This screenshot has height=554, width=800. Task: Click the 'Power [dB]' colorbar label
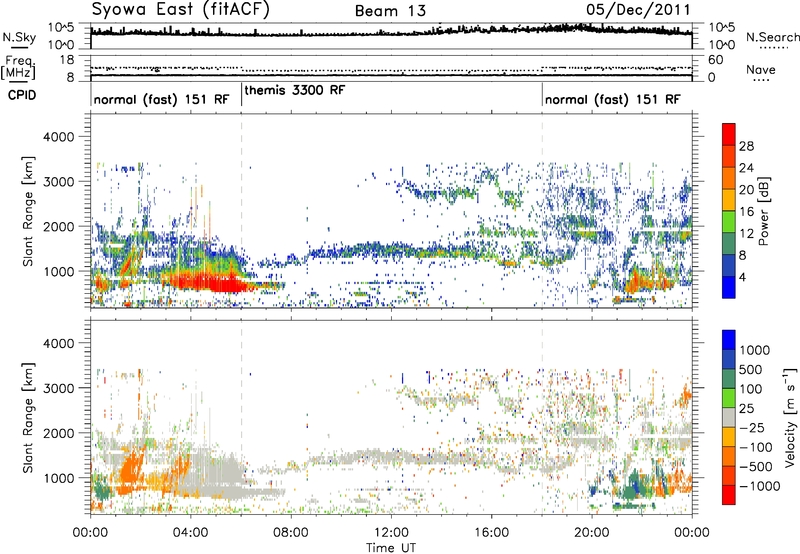(764, 211)
